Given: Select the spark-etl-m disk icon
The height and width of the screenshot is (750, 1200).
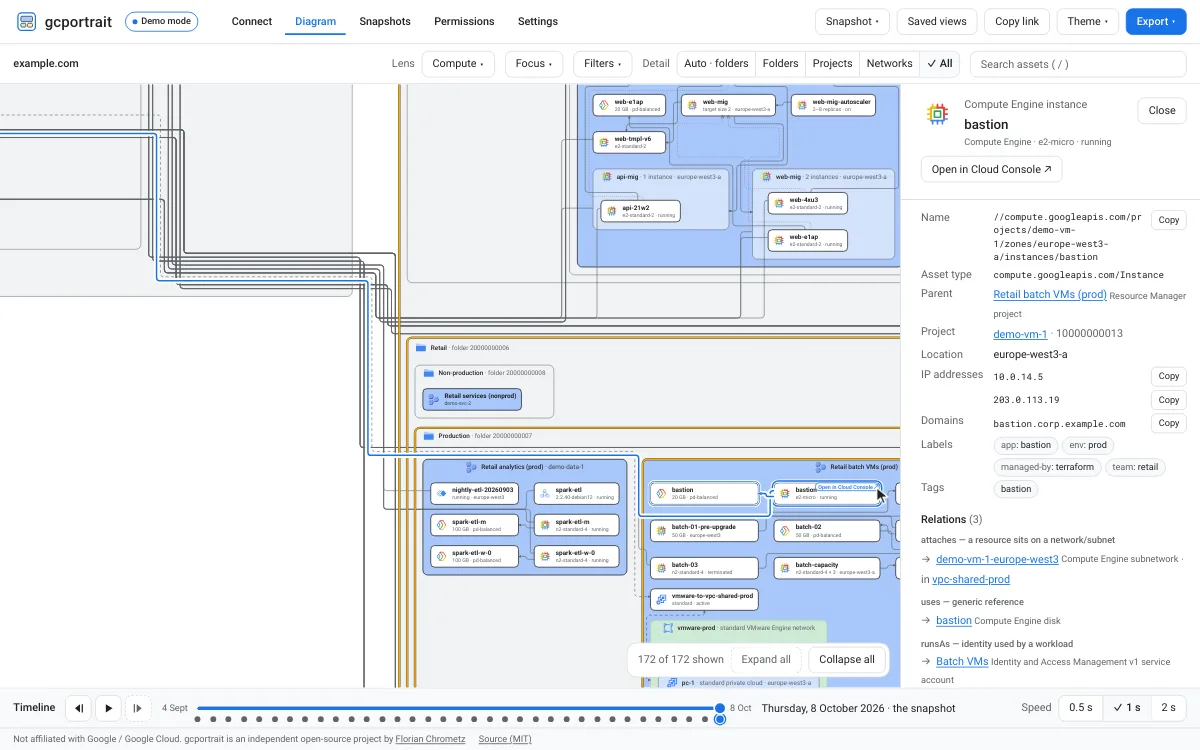Looking at the screenshot, I should coord(441,525).
